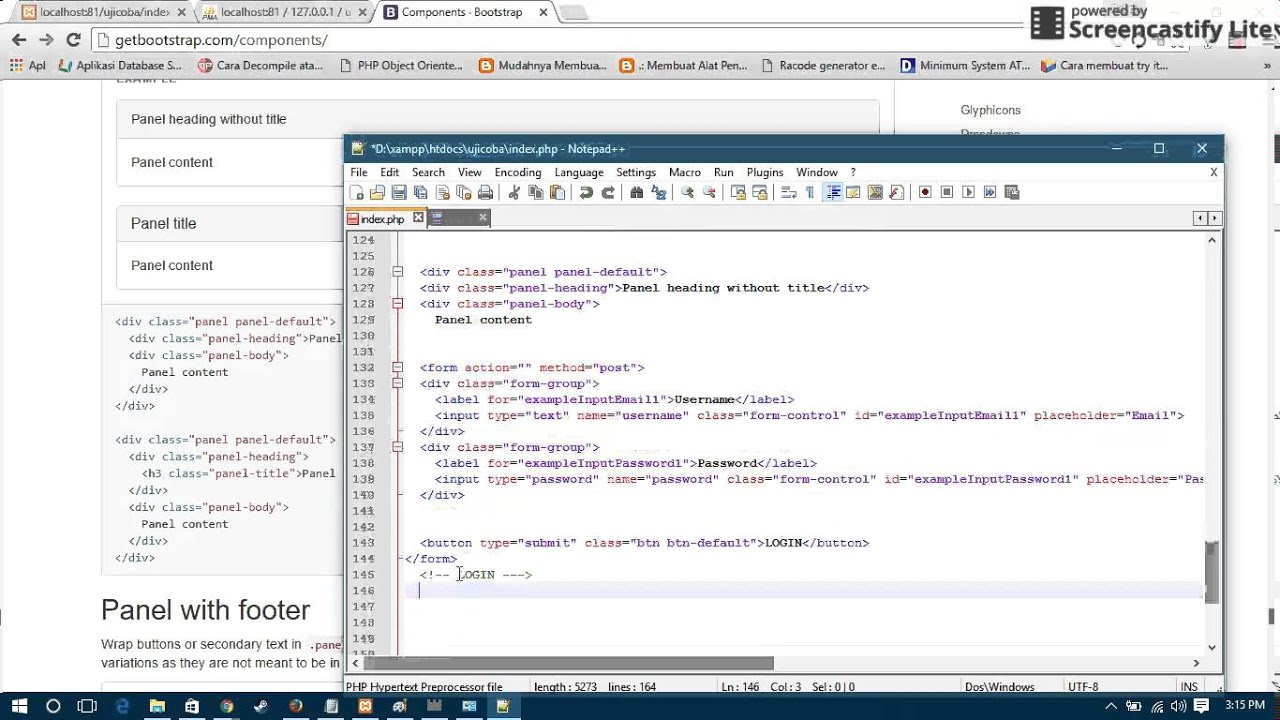1280x720 pixels.
Task: Open the Language menu
Action: point(578,172)
